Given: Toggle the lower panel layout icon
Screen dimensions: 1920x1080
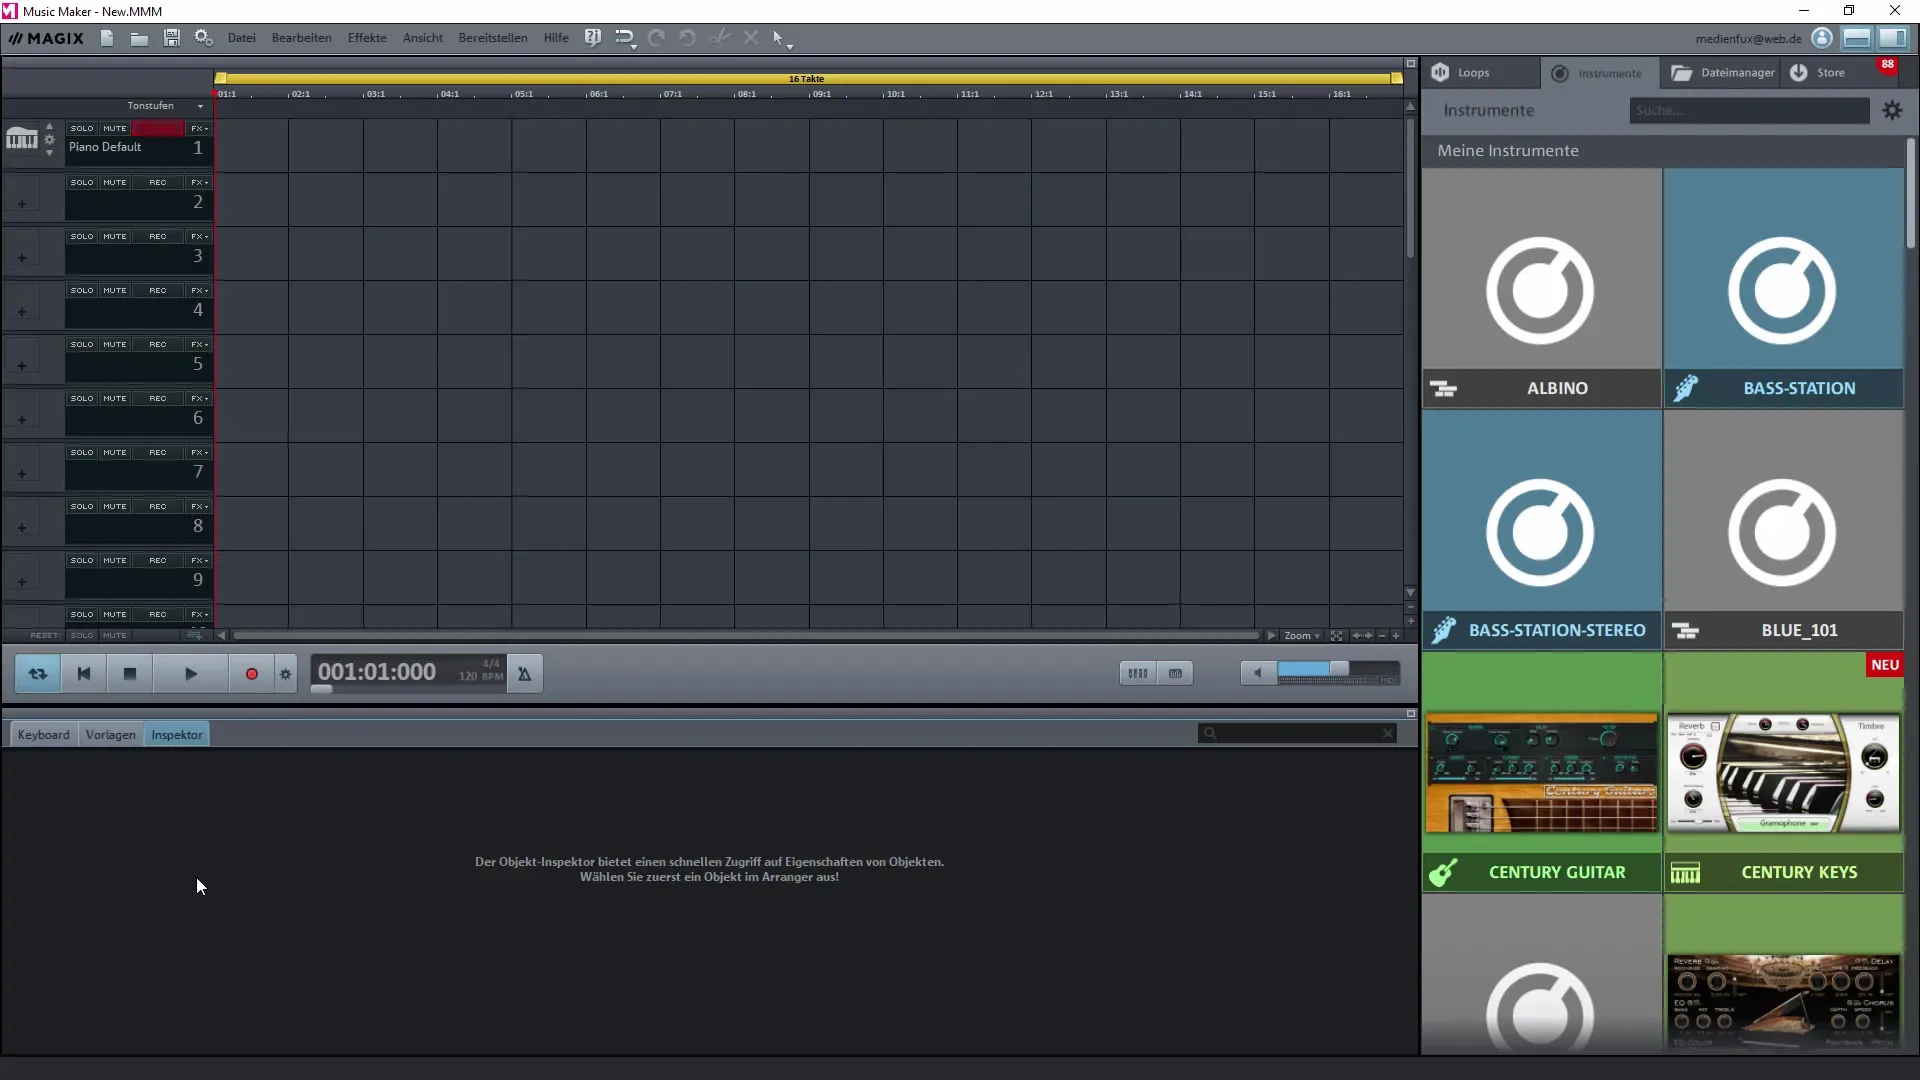Looking at the screenshot, I should click(1857, 38).
